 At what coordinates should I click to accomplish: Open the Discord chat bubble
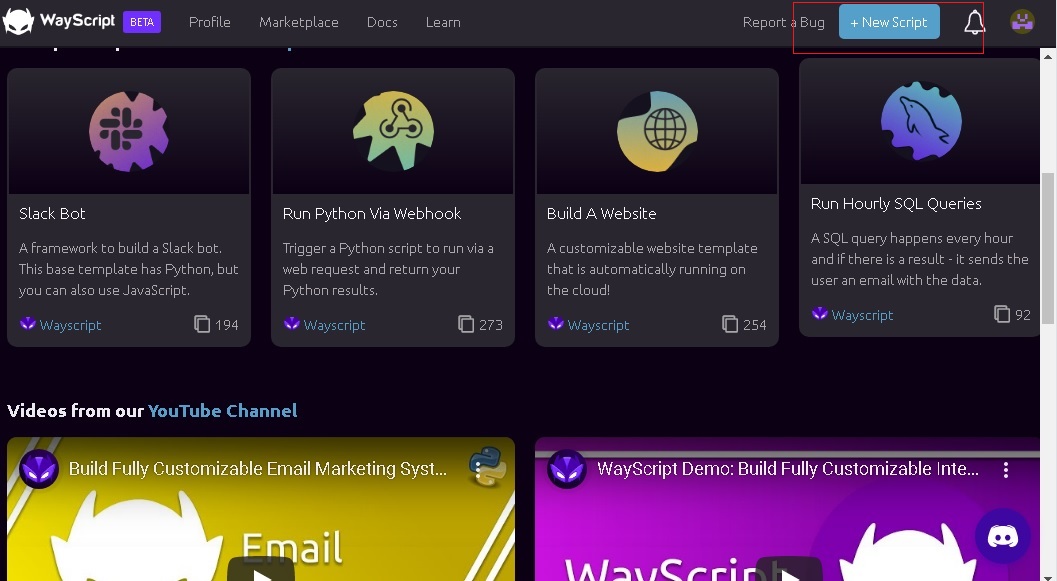point(1002,537)
